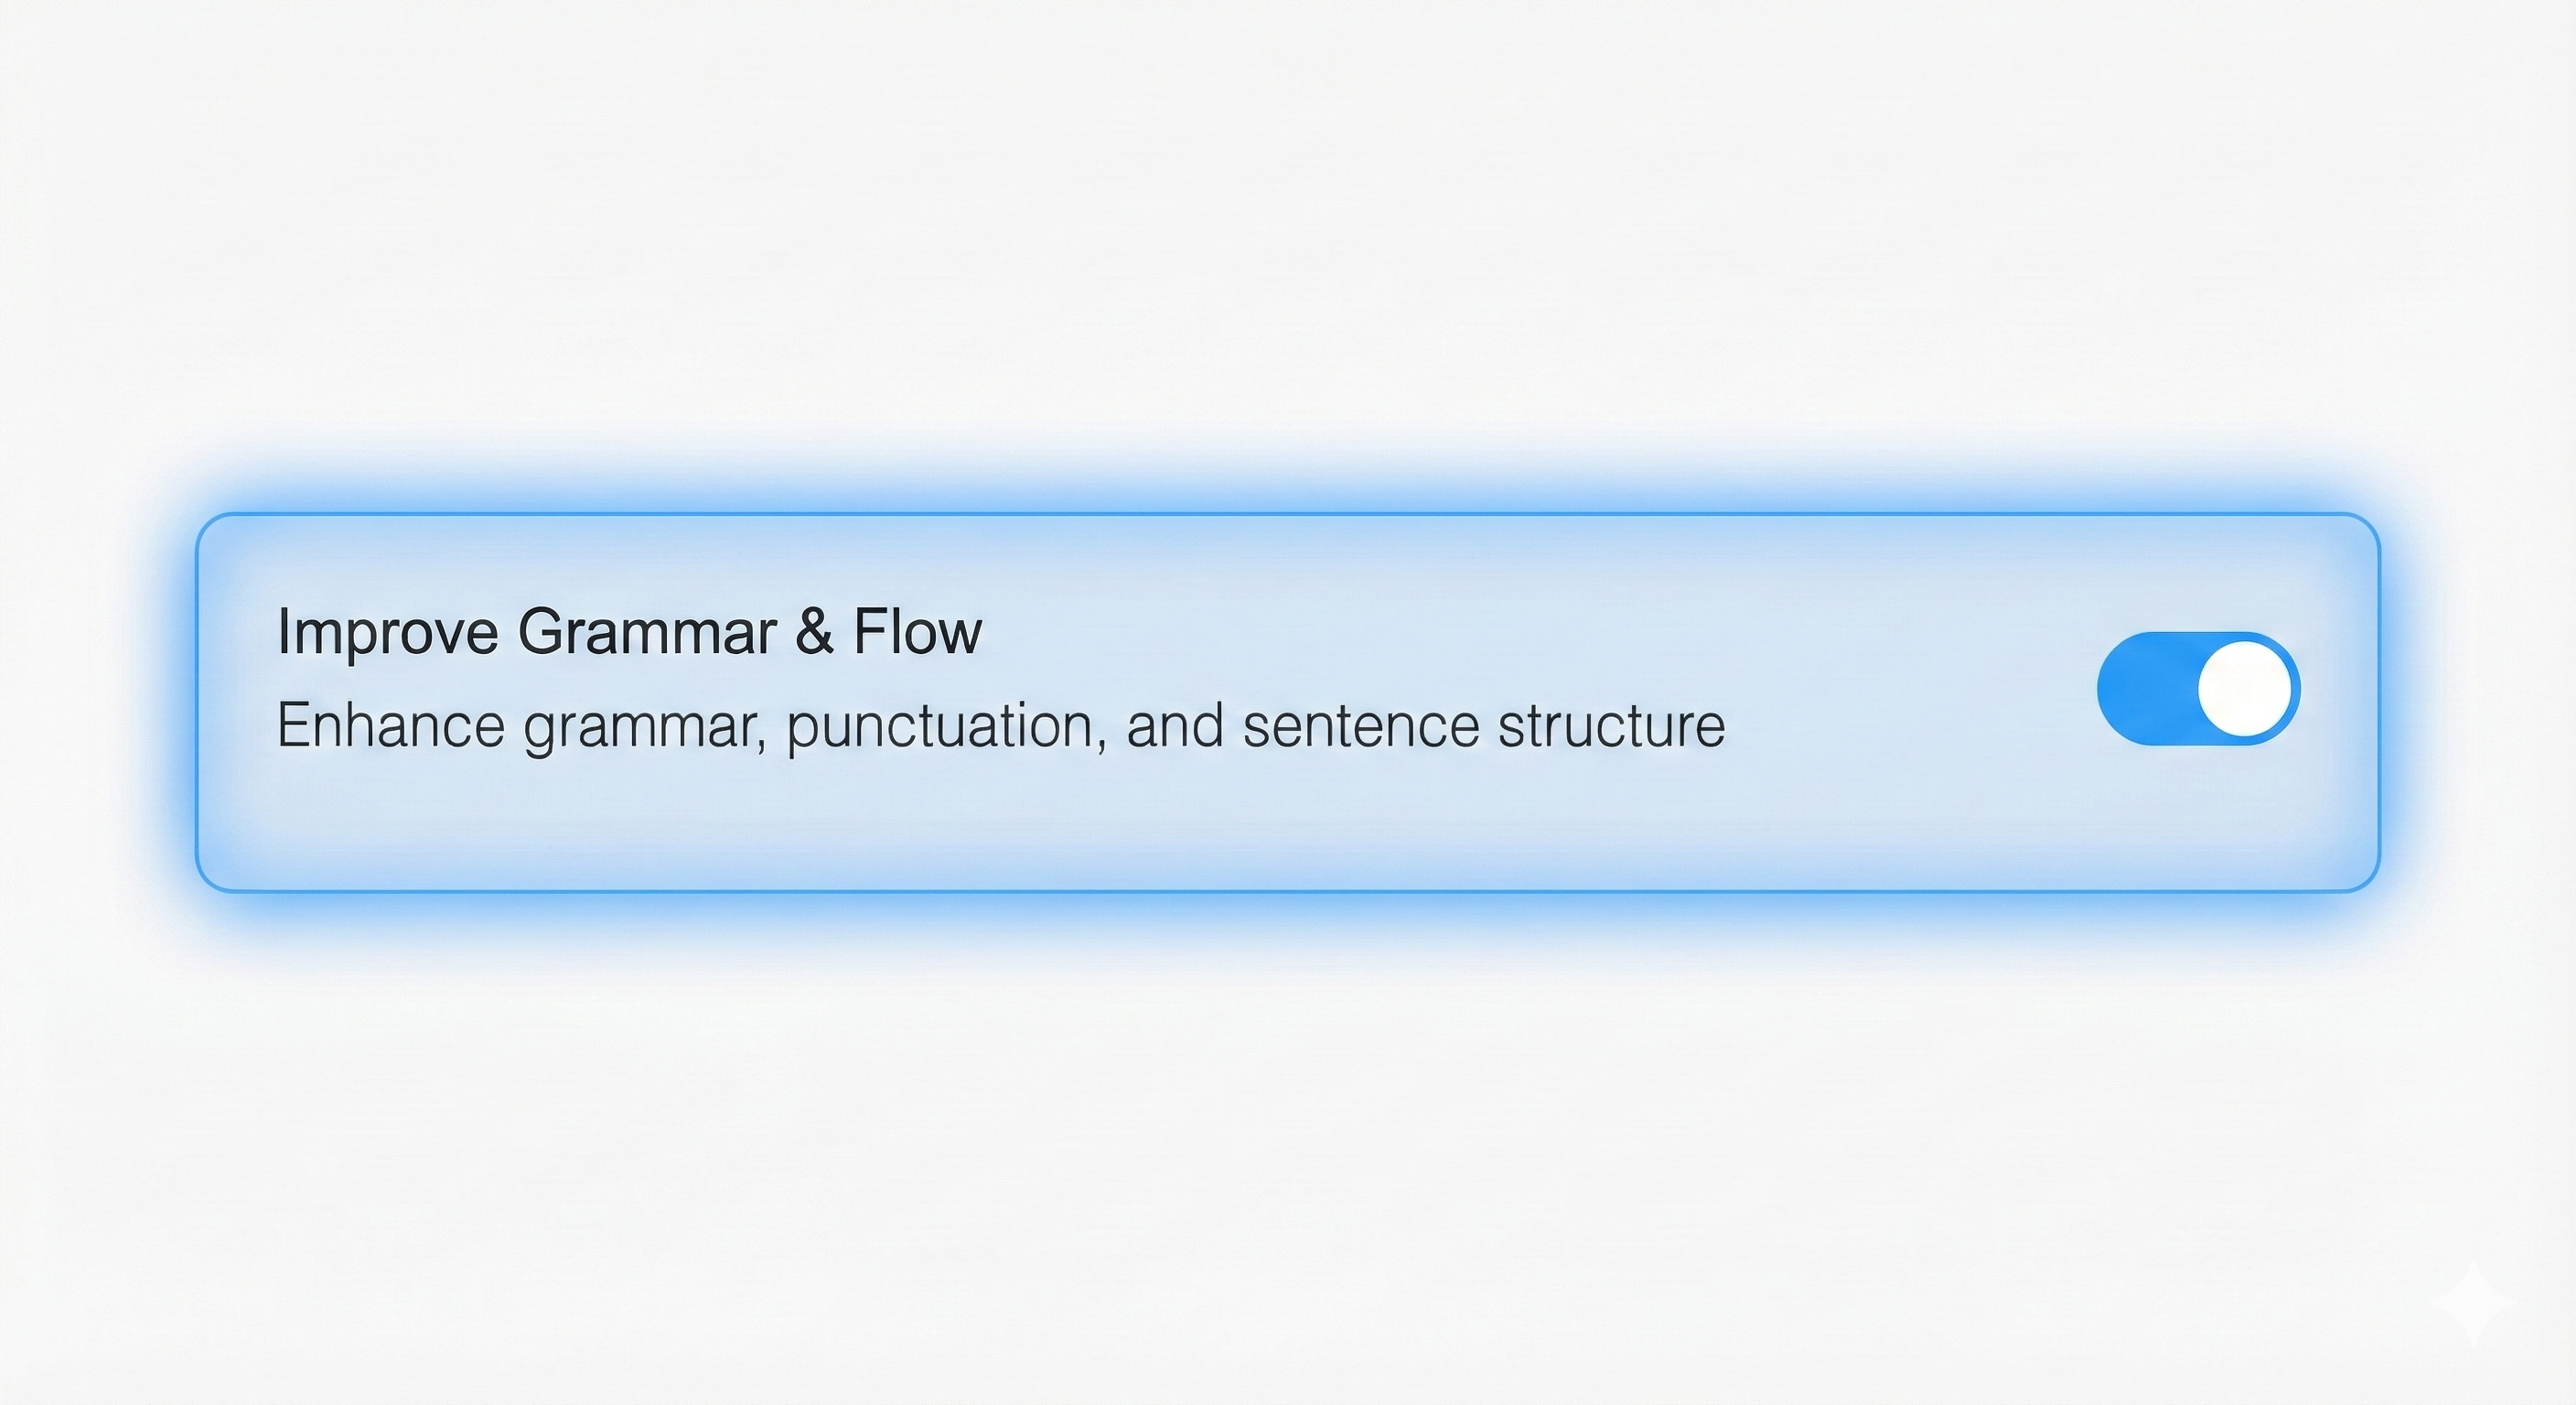Click the diamond-shaped glyph near screen corner

(2475, 1303)
